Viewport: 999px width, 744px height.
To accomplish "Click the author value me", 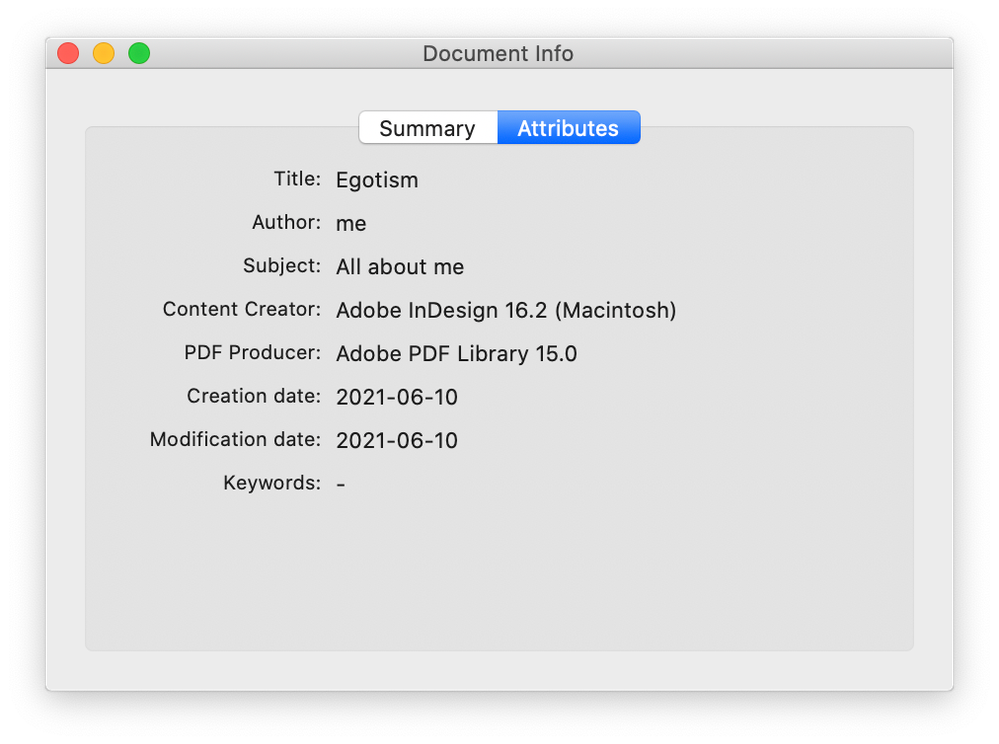I will point(351,224).
